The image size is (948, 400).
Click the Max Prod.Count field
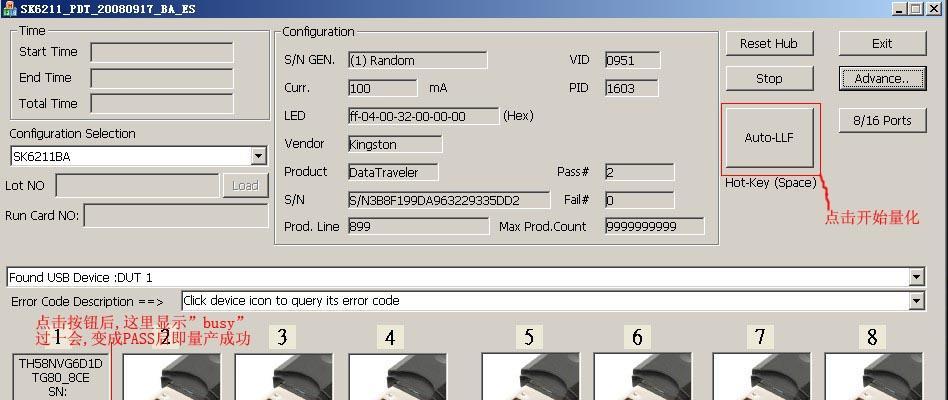(x=655, y=227)
